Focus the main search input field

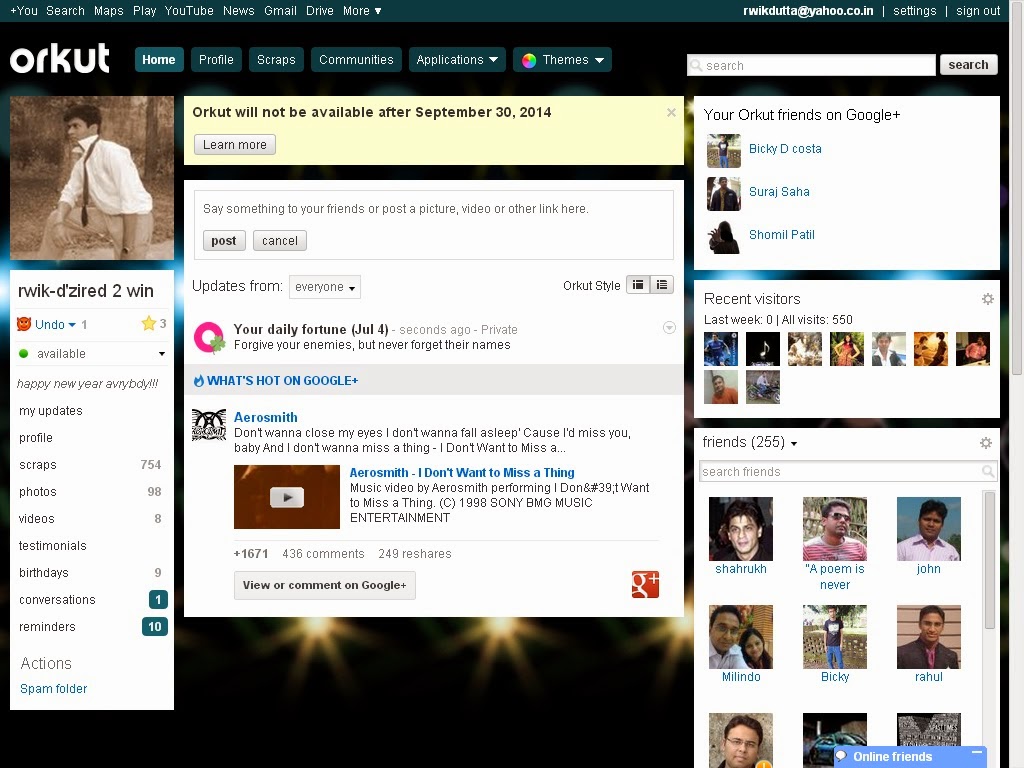coord(811,65)
